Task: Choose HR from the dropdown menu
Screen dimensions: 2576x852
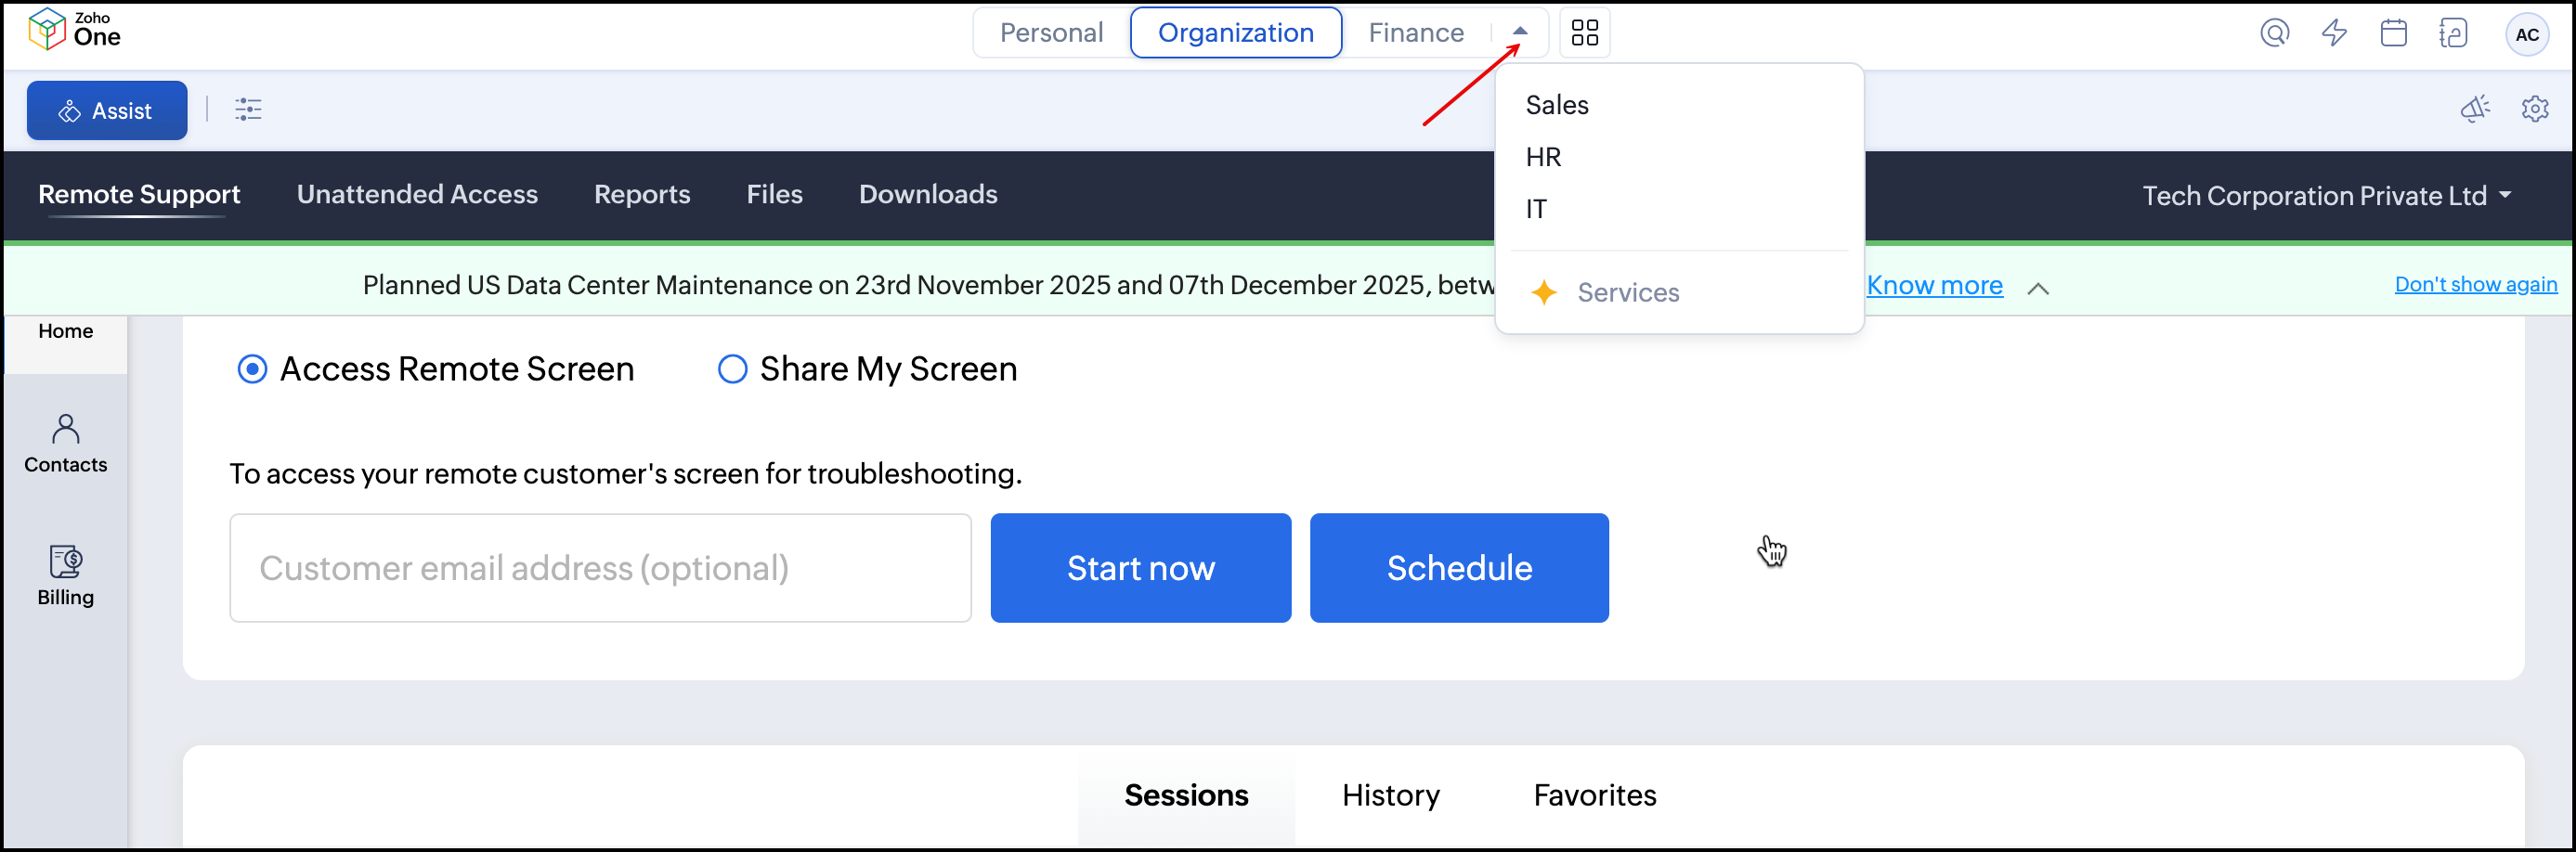Action: coord(1543,157)
